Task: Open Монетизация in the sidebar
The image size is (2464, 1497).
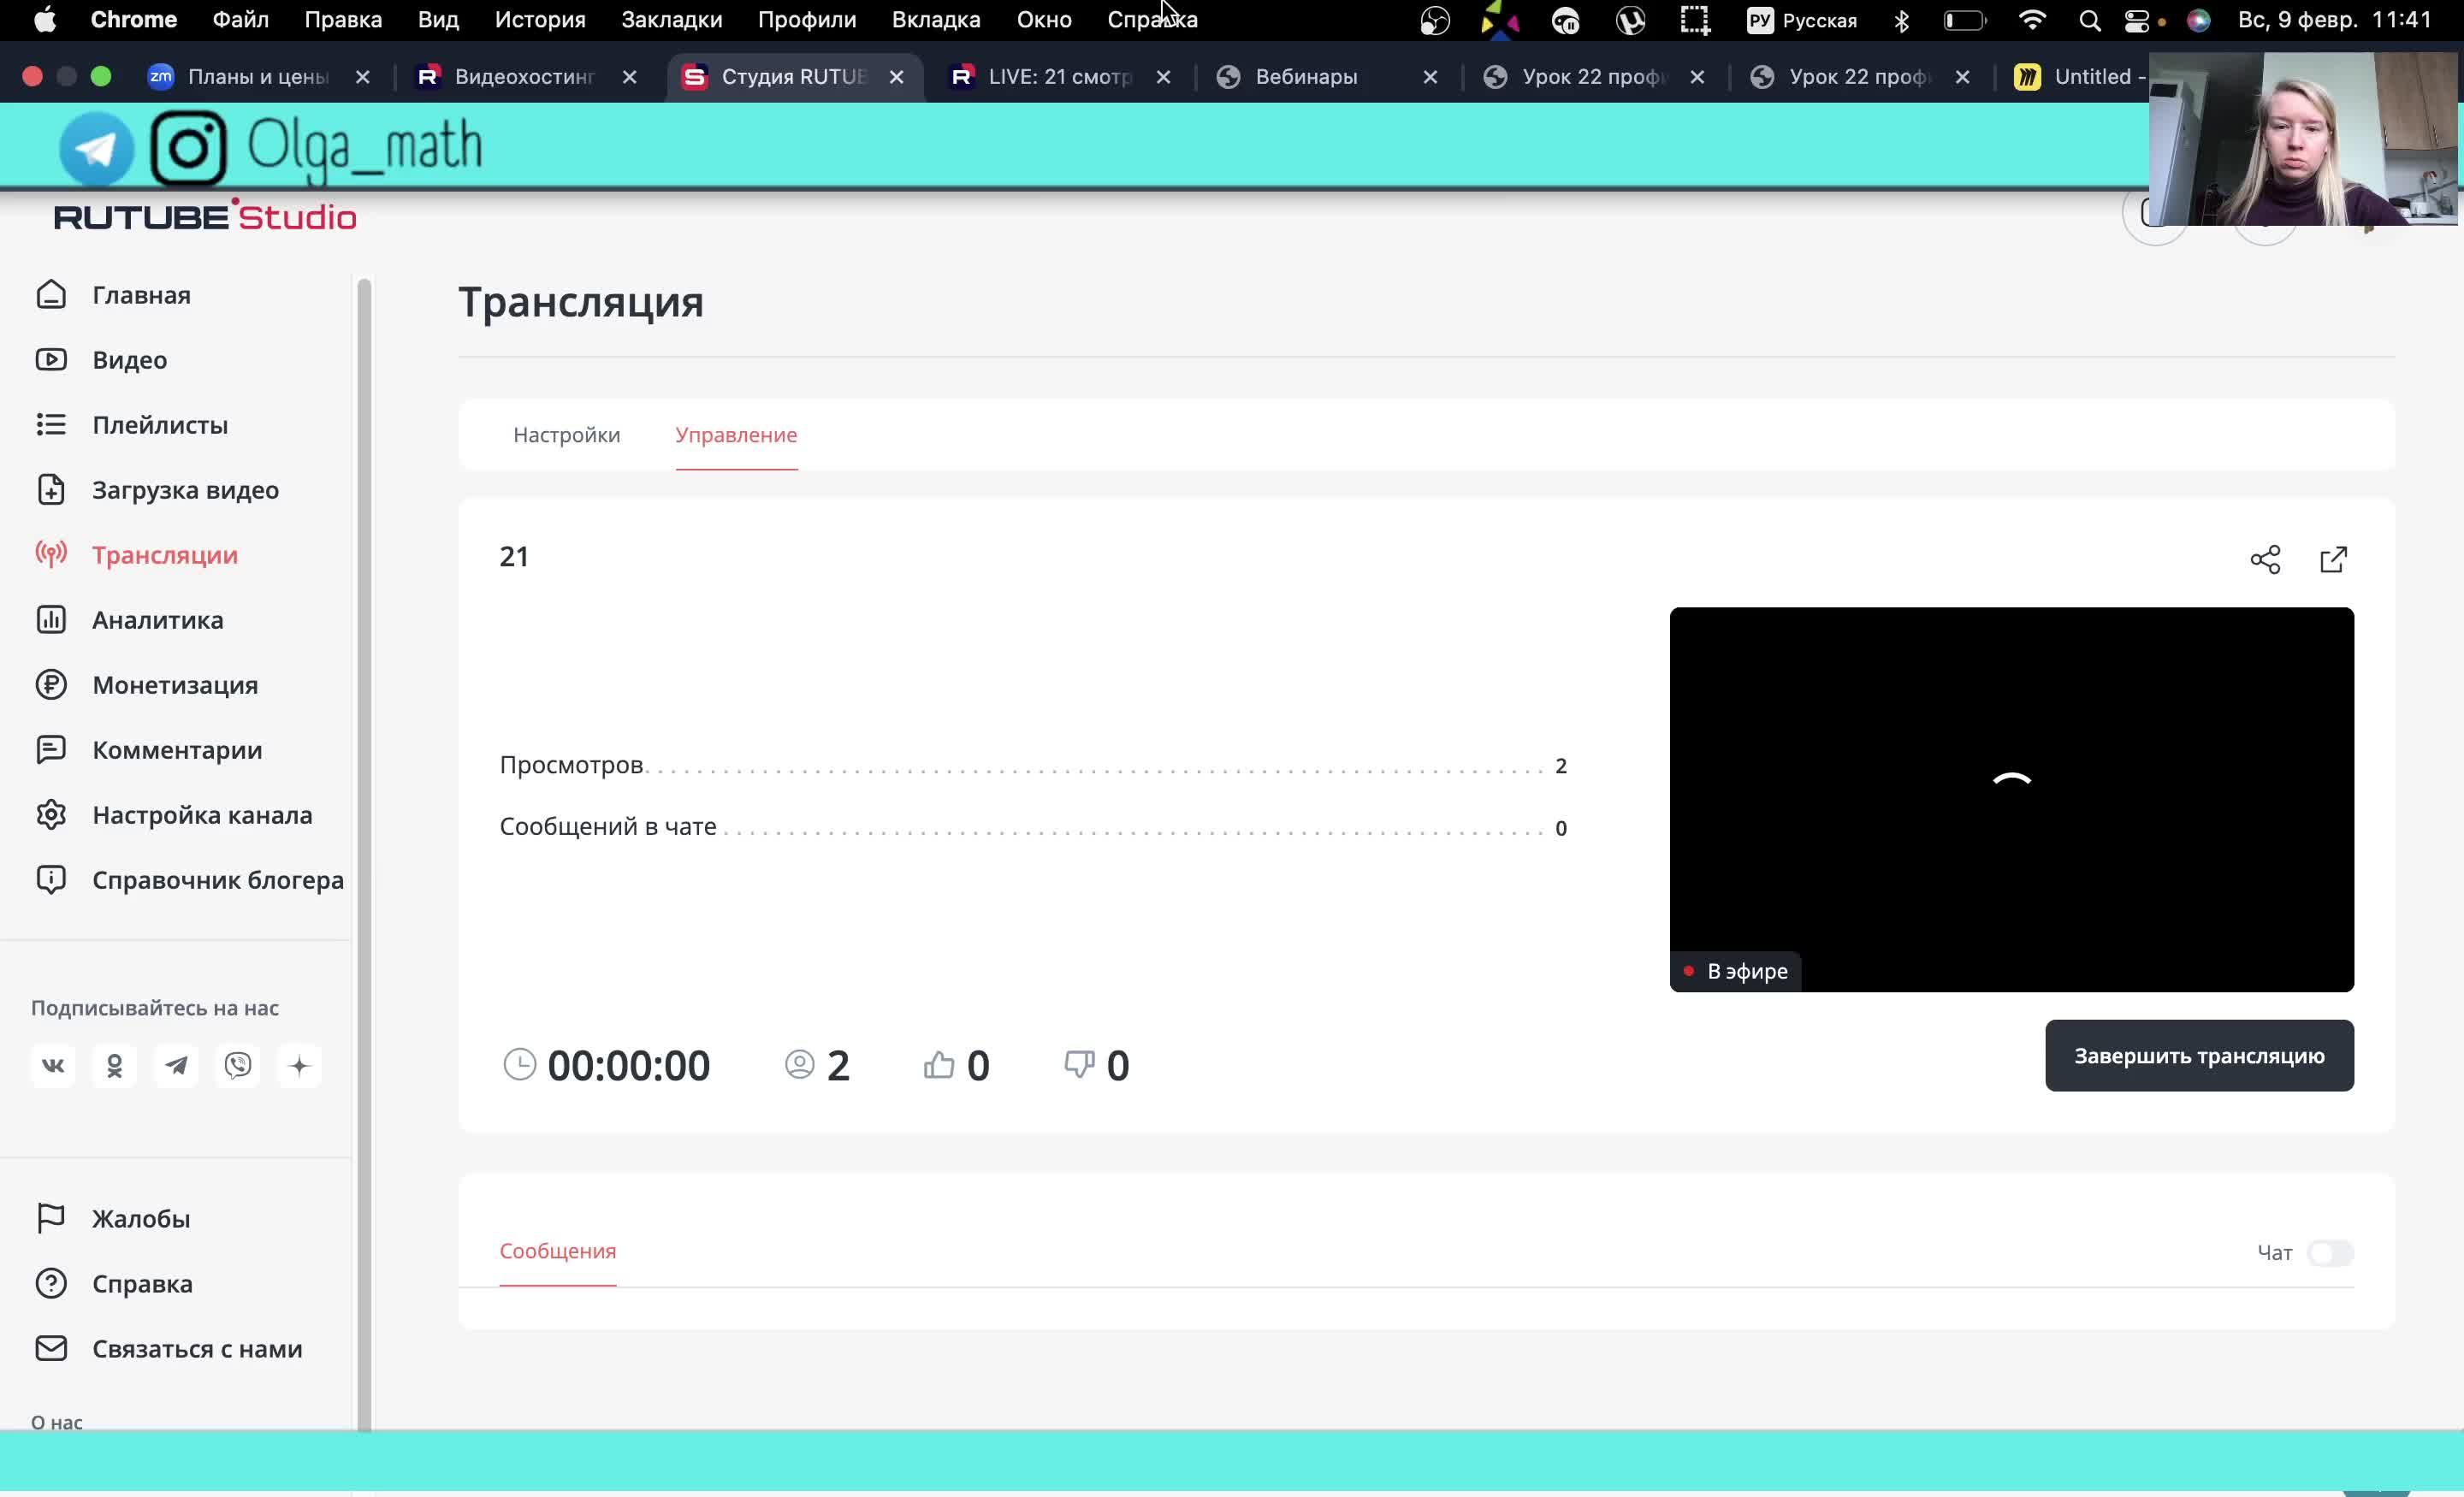Action: tap(174, 685)
